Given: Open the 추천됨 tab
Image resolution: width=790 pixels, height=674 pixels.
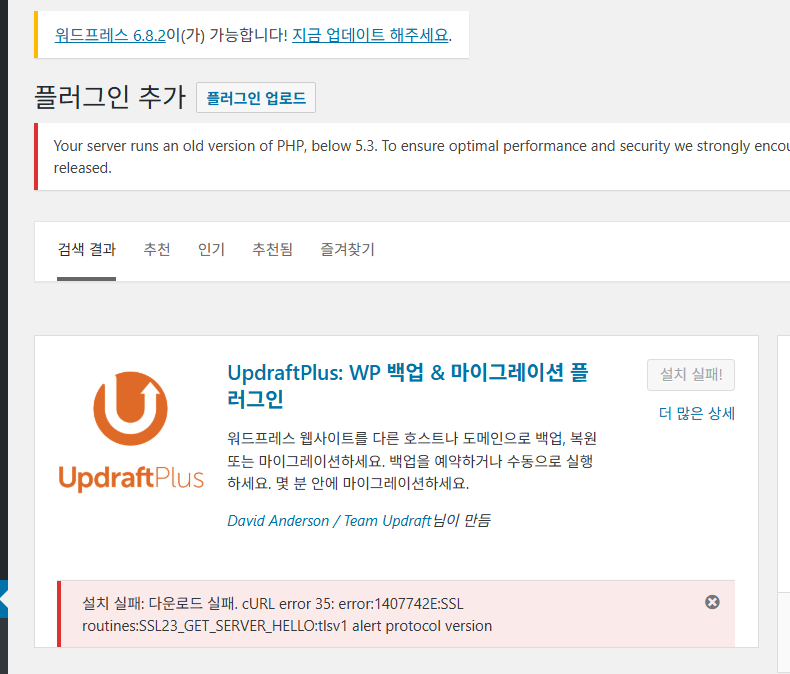Looking at the screenshot, I should pos(272,249).
